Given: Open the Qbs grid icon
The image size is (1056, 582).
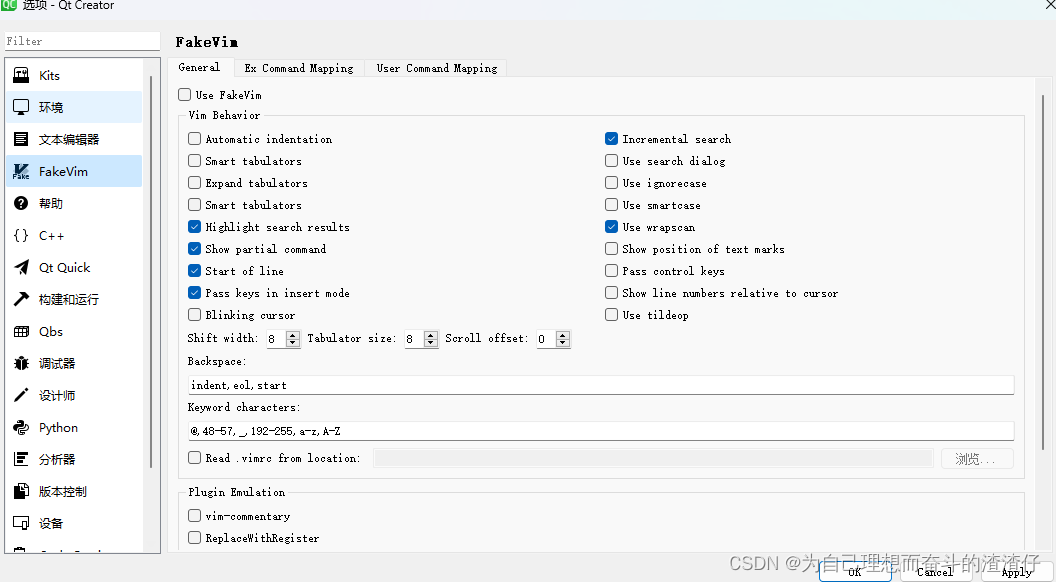Looking at the screenshot, I should tap(22, 331).
